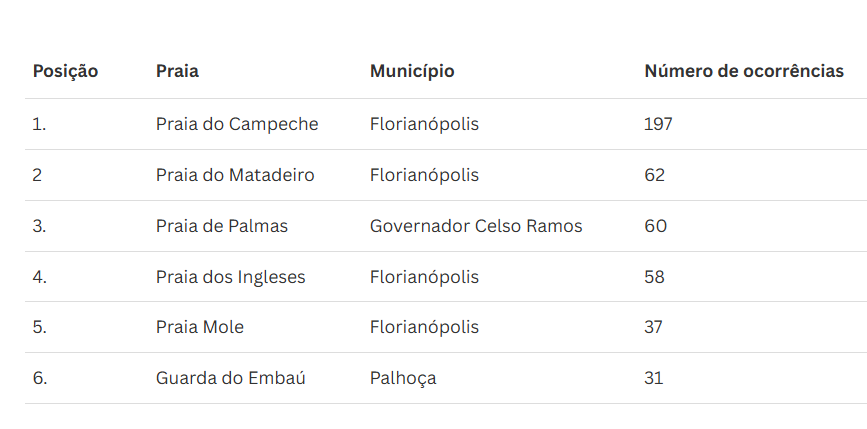The height and width of the screenshot is (429, 867).
Task: Click the Número de ocorrências header
Action: 743,72
